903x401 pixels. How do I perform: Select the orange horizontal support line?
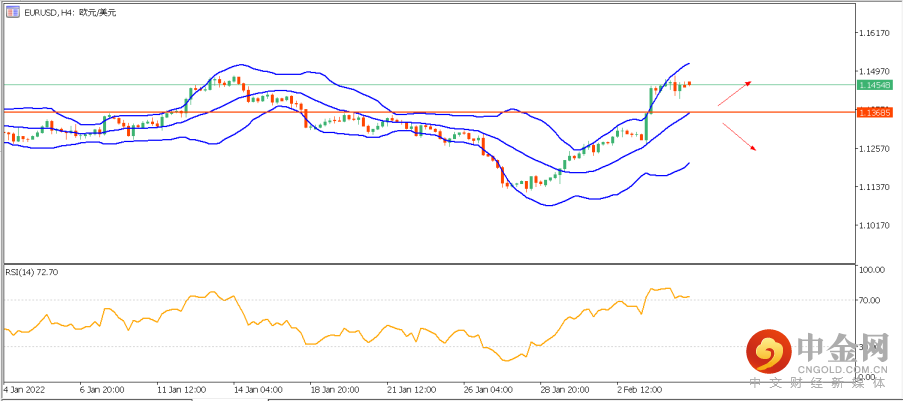click(x=400, y=112)
